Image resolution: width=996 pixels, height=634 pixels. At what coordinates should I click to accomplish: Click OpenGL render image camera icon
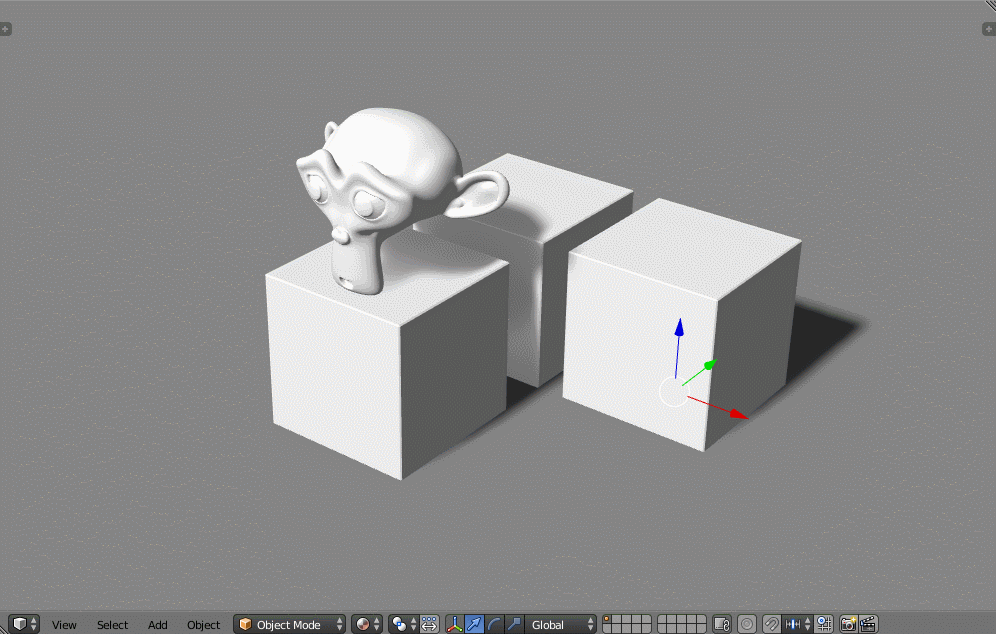tap(849, 624)
